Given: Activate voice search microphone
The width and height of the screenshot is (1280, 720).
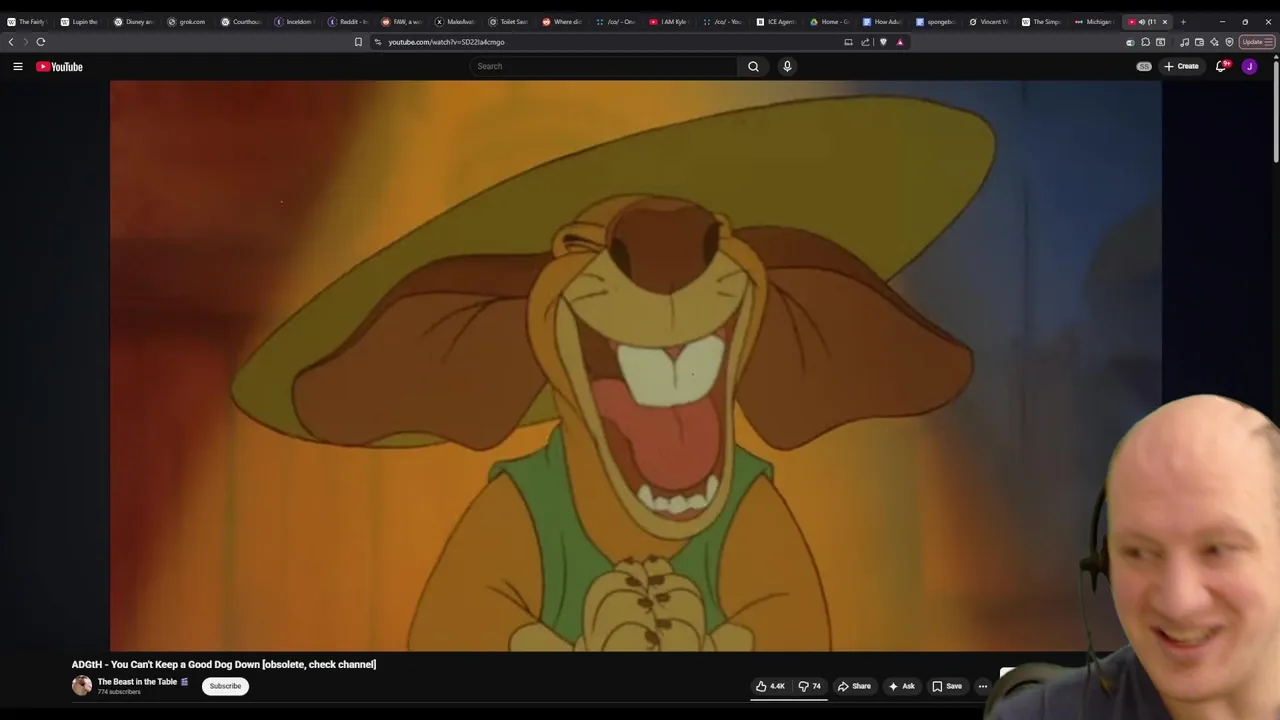Looking at the screenshot, I should 787,66.
